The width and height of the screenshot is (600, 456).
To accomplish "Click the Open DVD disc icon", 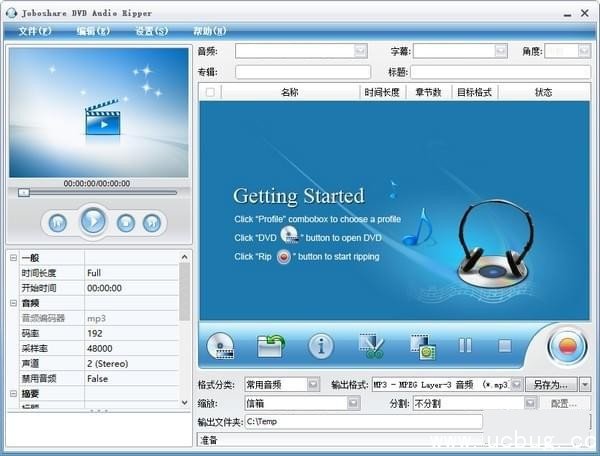I will click(220, 346).
